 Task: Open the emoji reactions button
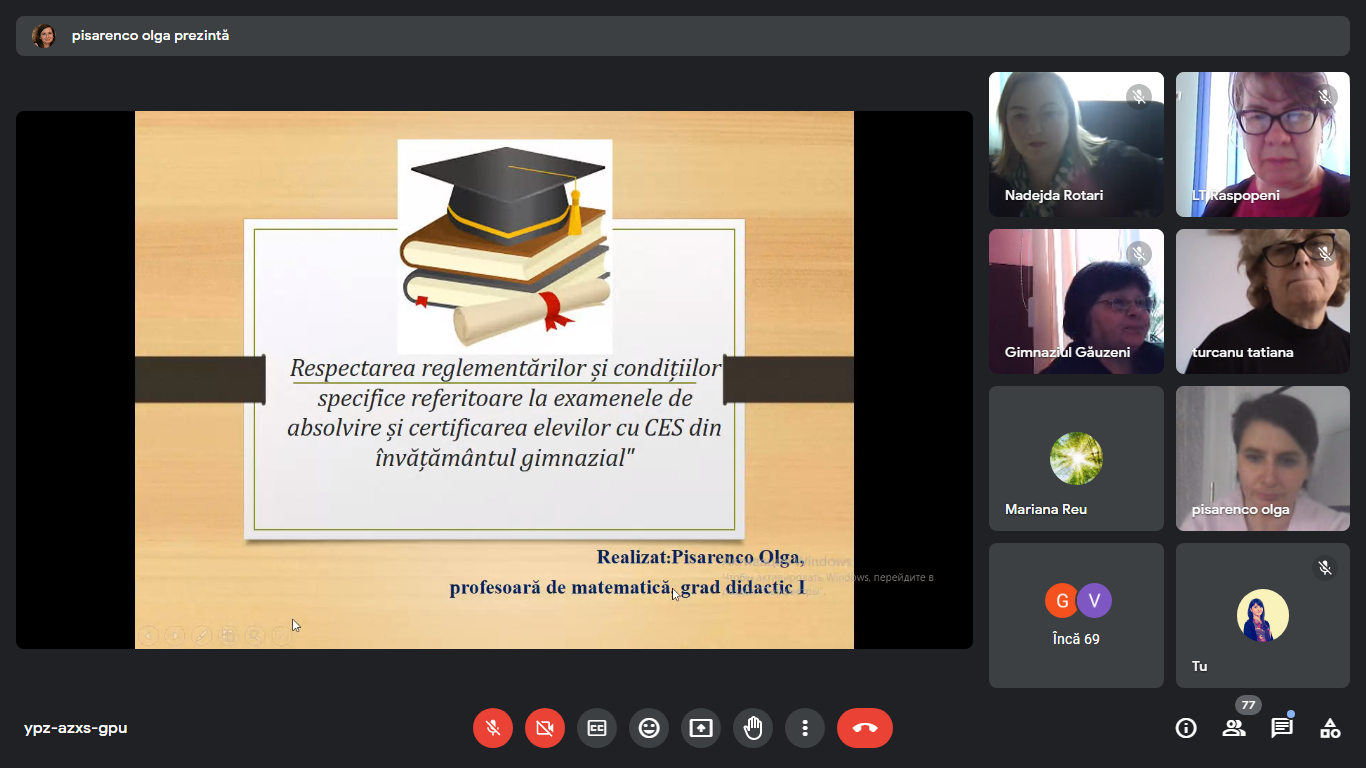[649, 728]
